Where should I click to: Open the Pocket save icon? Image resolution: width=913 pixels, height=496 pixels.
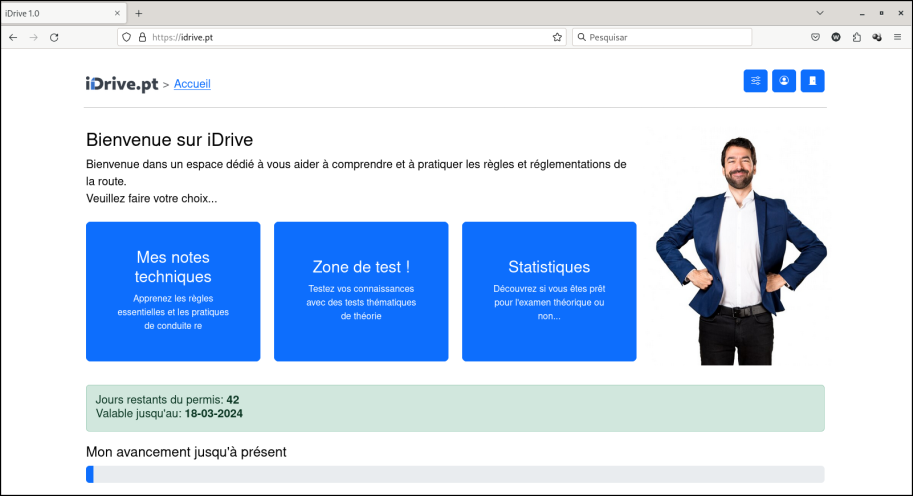[816, 37]
